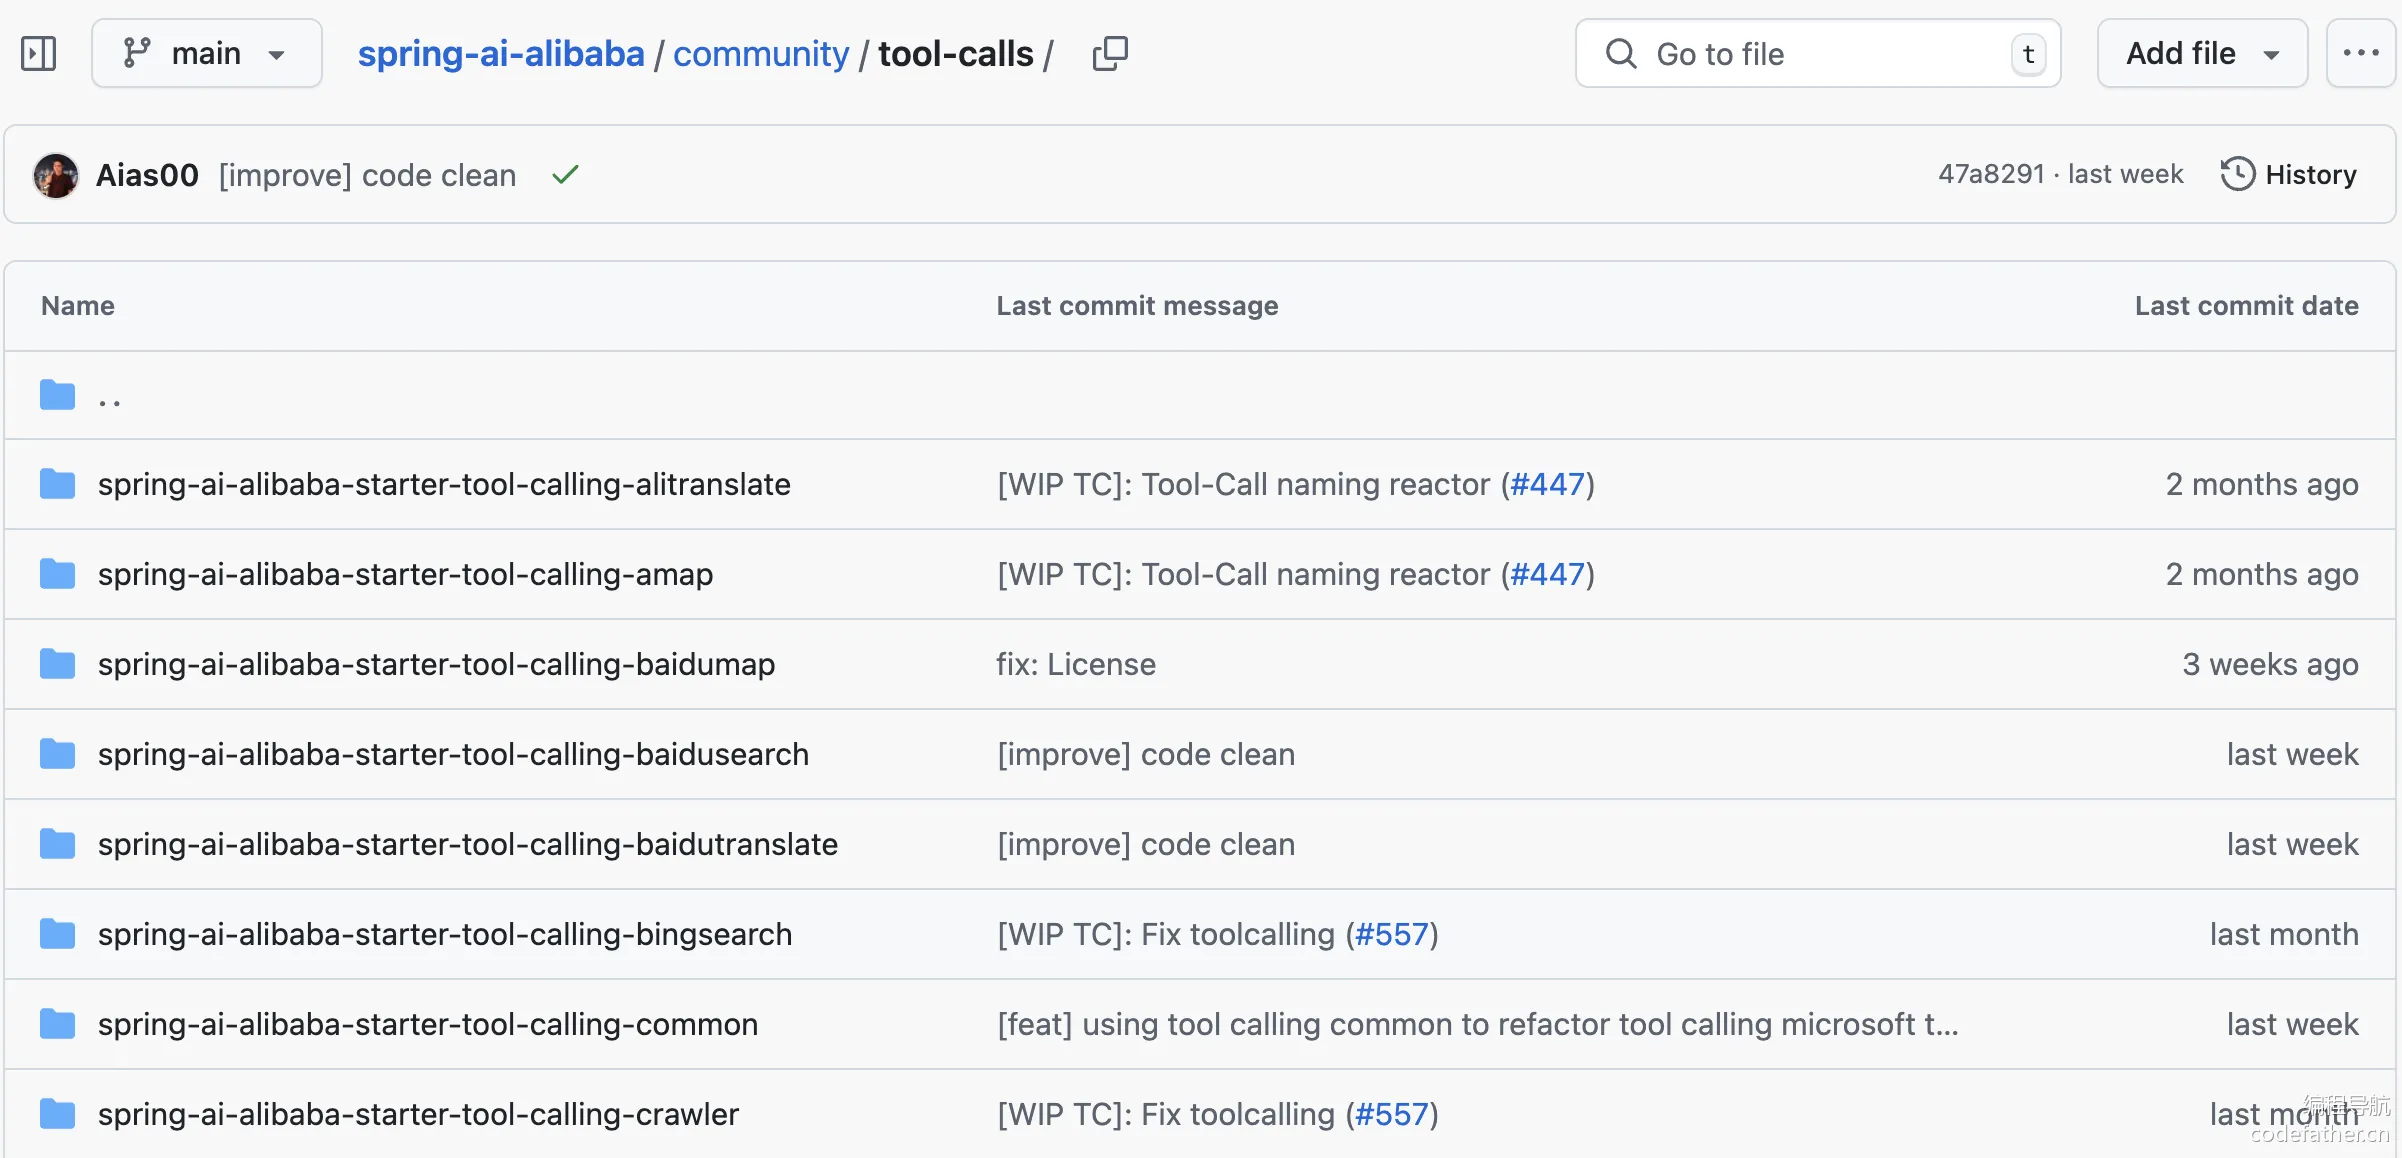Open pull request #557 in bingsearch row

pyautogui.click(x=1391, y=934)
